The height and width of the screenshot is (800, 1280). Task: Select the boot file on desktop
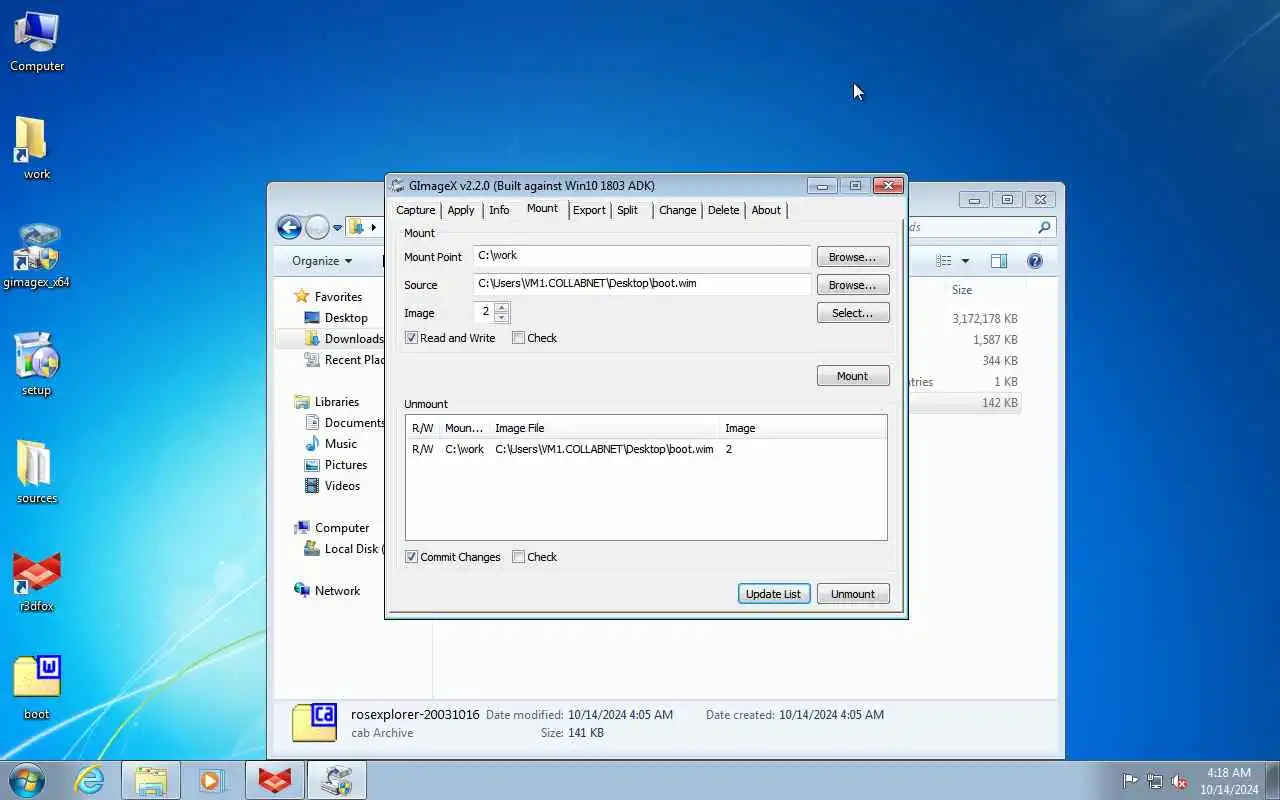37,688
